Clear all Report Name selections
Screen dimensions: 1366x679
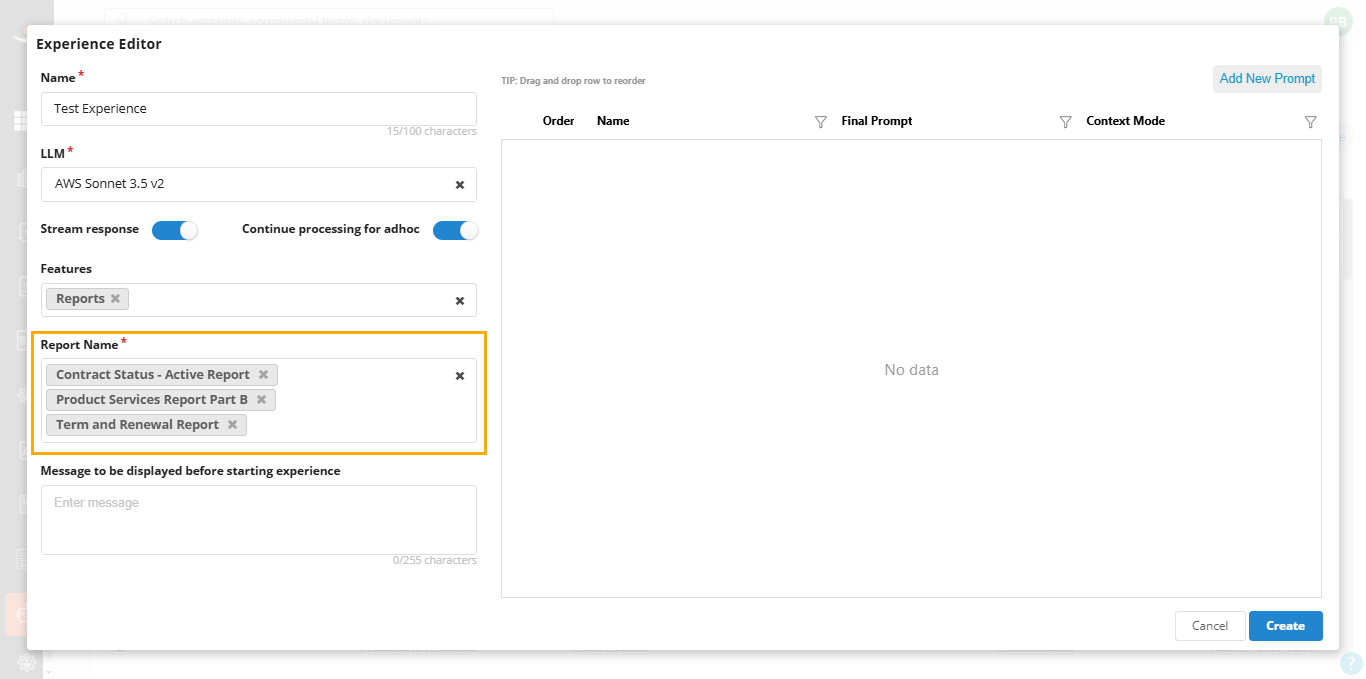click(460, 376)
